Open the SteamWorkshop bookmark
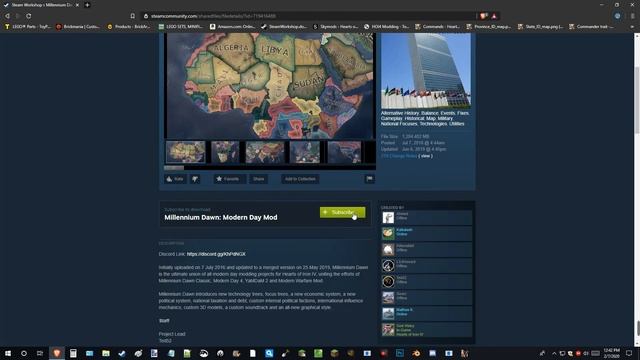640x360 pixels. click(284, 27)
